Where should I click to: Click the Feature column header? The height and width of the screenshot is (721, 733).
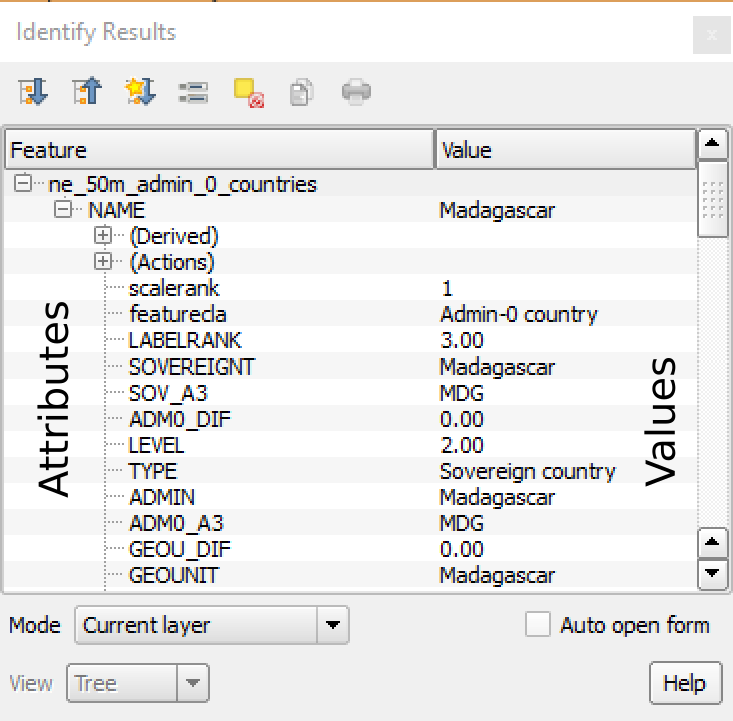coord(219,150)
